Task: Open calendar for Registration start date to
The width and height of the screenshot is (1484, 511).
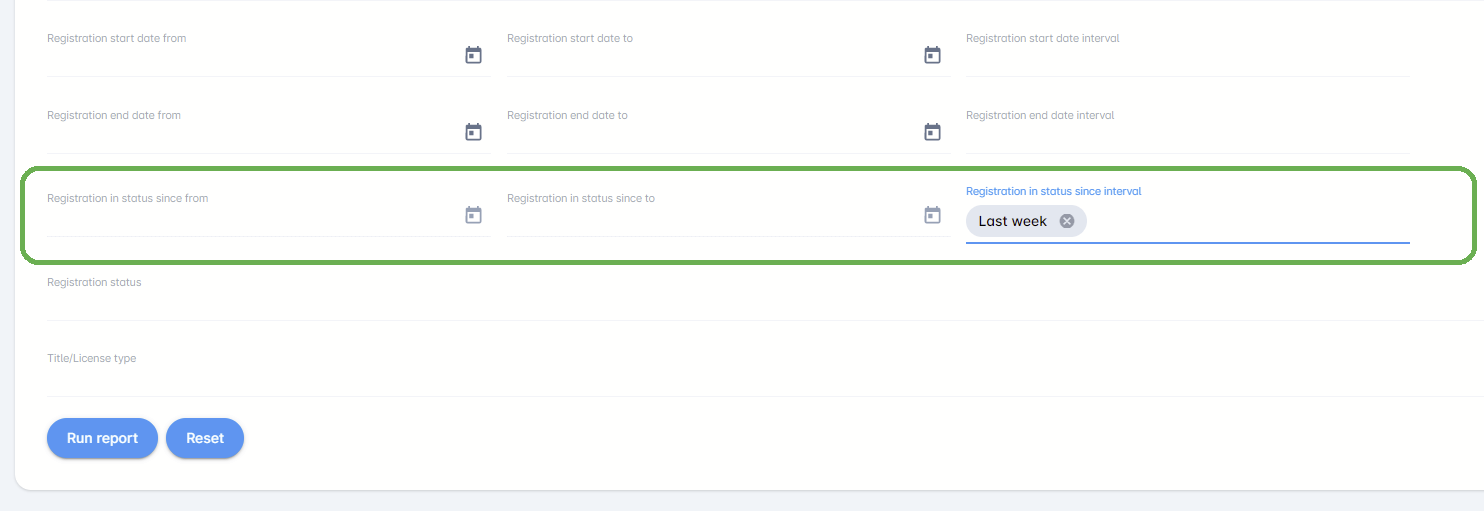Action: [x=932, y=55]
